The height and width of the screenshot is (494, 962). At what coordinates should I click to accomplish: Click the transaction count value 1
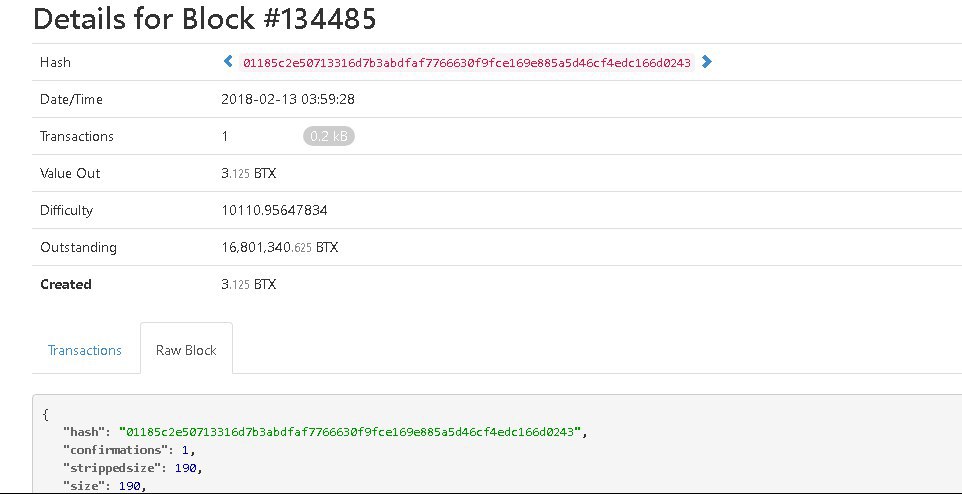225,136
